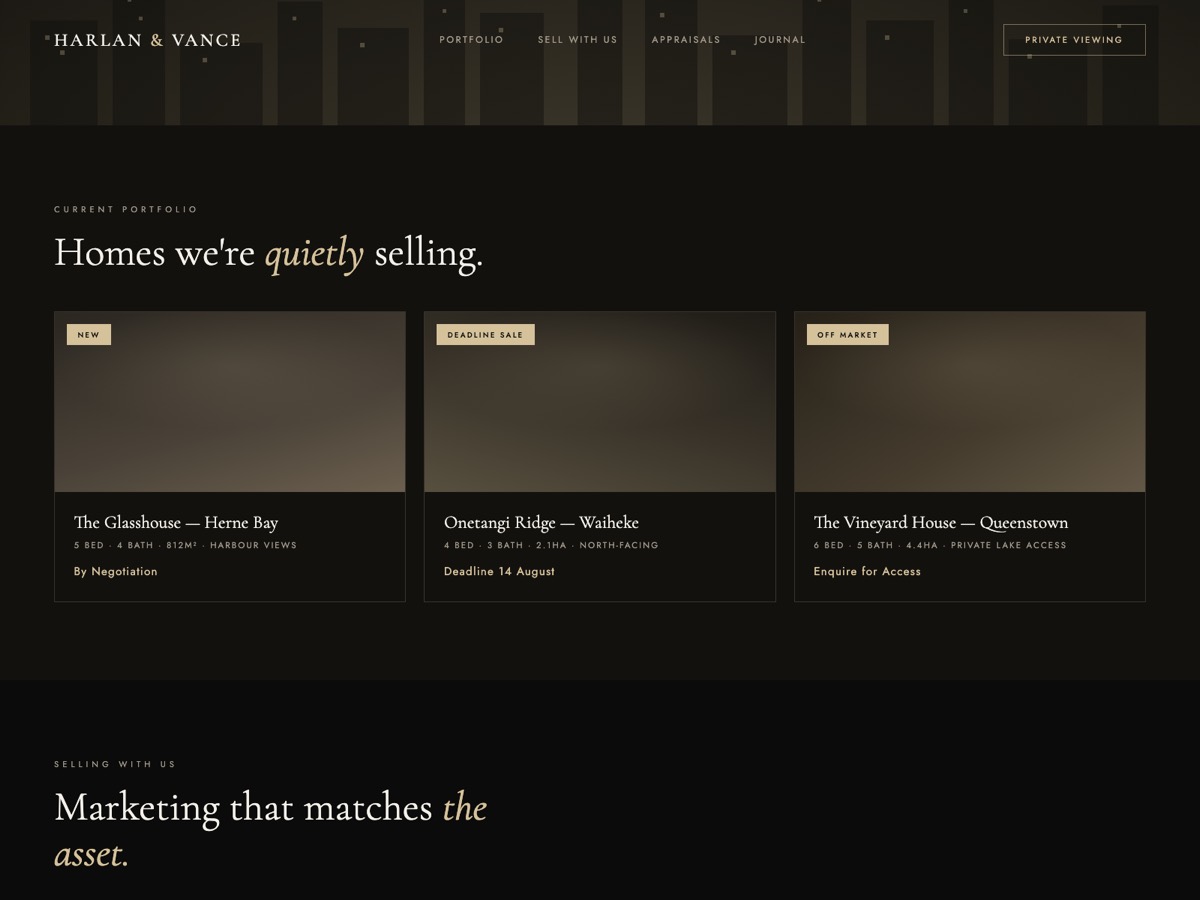The image size is (1200, 900).
Task: Click the Off Market badge
Action: (x=847, y=335)
